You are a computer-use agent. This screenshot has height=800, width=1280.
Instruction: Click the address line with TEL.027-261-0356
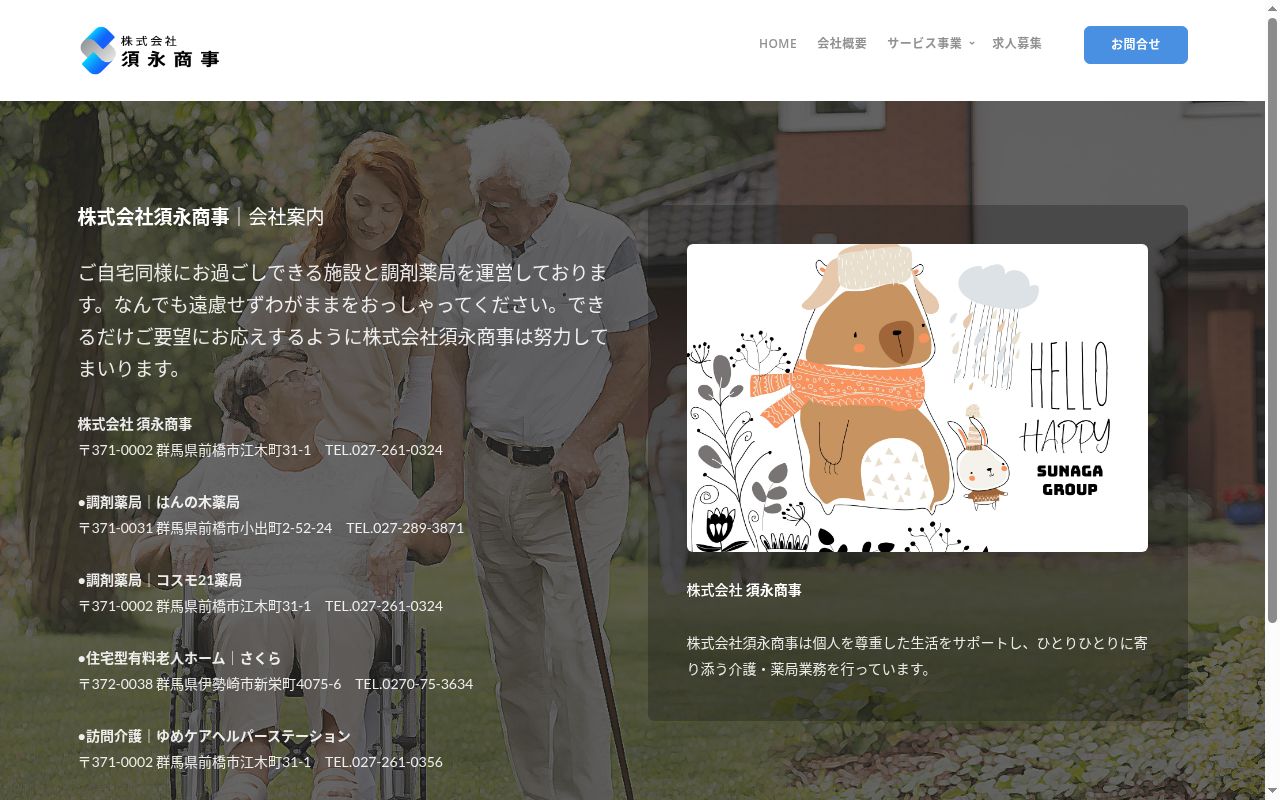coord(261,761)
